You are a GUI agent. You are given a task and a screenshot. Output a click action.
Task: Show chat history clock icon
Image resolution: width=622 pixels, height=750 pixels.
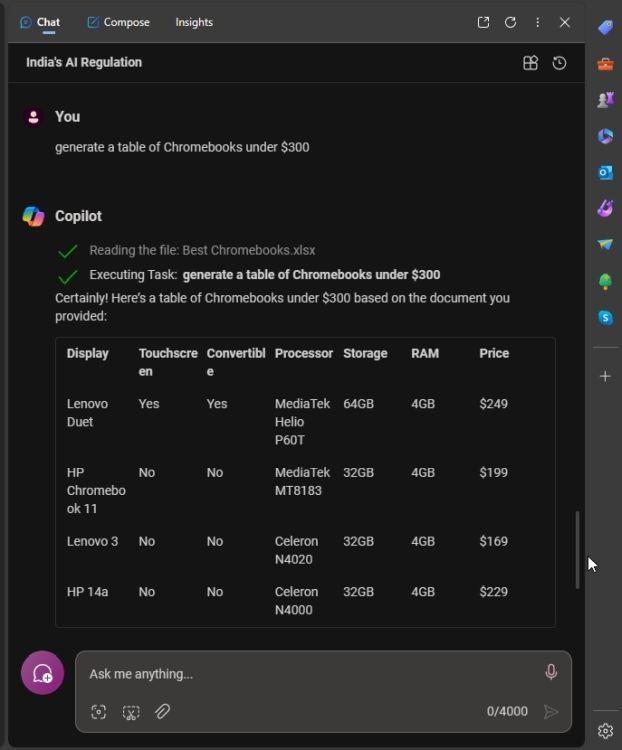point(559,63)
